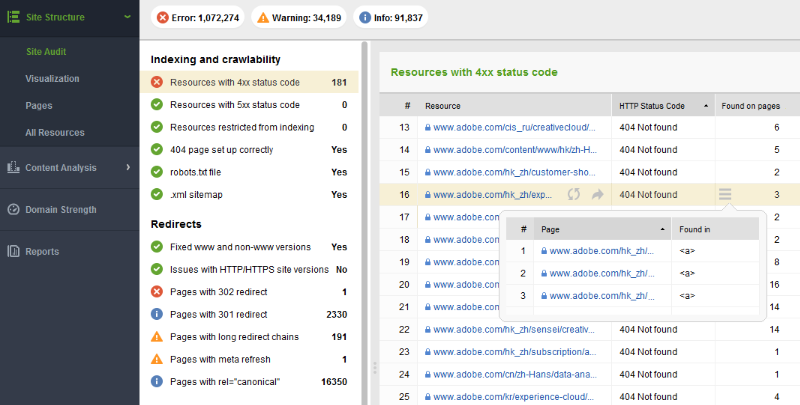Viewport: 800px width, 405px height.
Task: Open the cis_ru/creativecloud resource link
Action: (x=514, y=127)
